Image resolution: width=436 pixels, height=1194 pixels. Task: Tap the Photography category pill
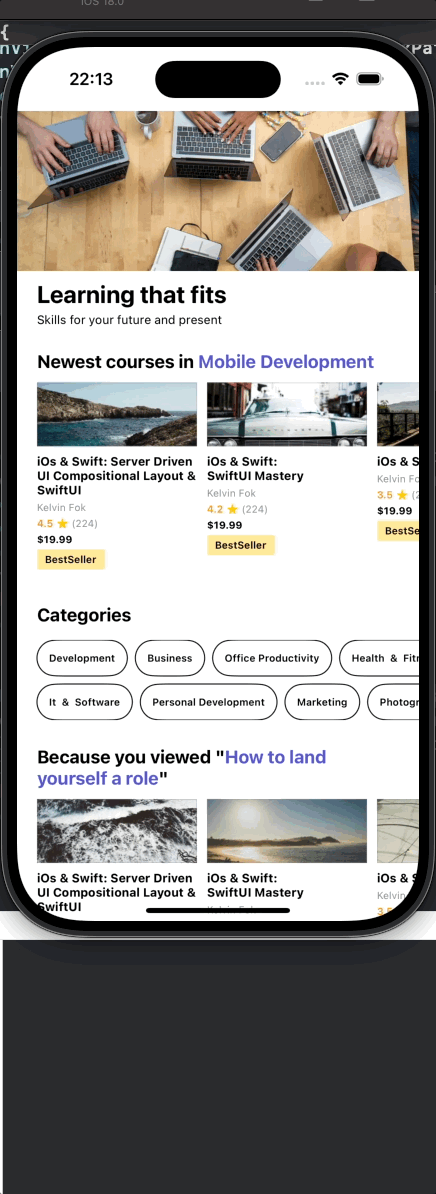pyautogui.click(x=393, y=702)
